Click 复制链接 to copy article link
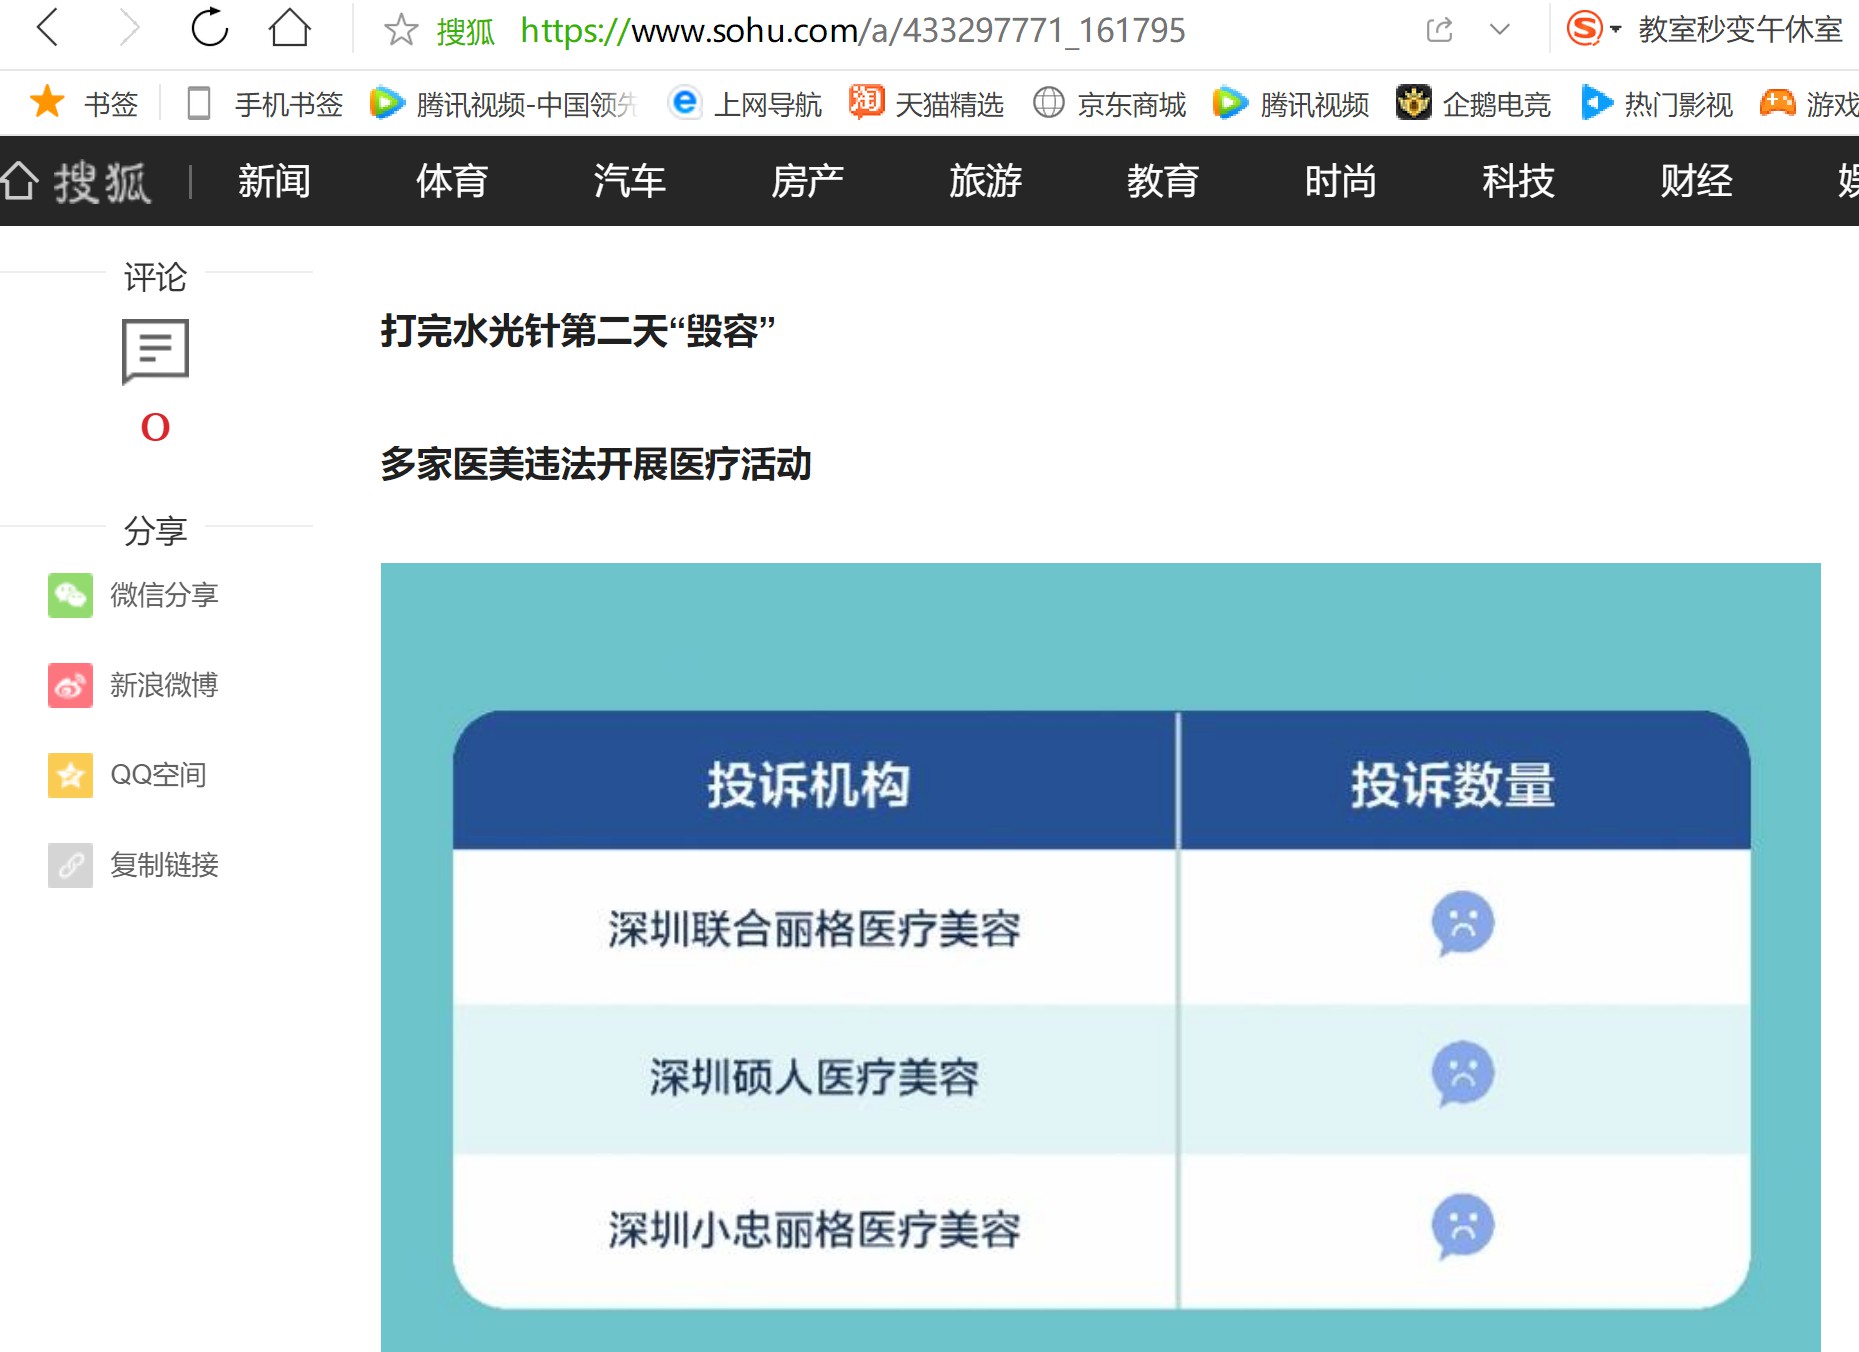The width and height of the screenshot is (1859, 1352). (x=133, y=865)
